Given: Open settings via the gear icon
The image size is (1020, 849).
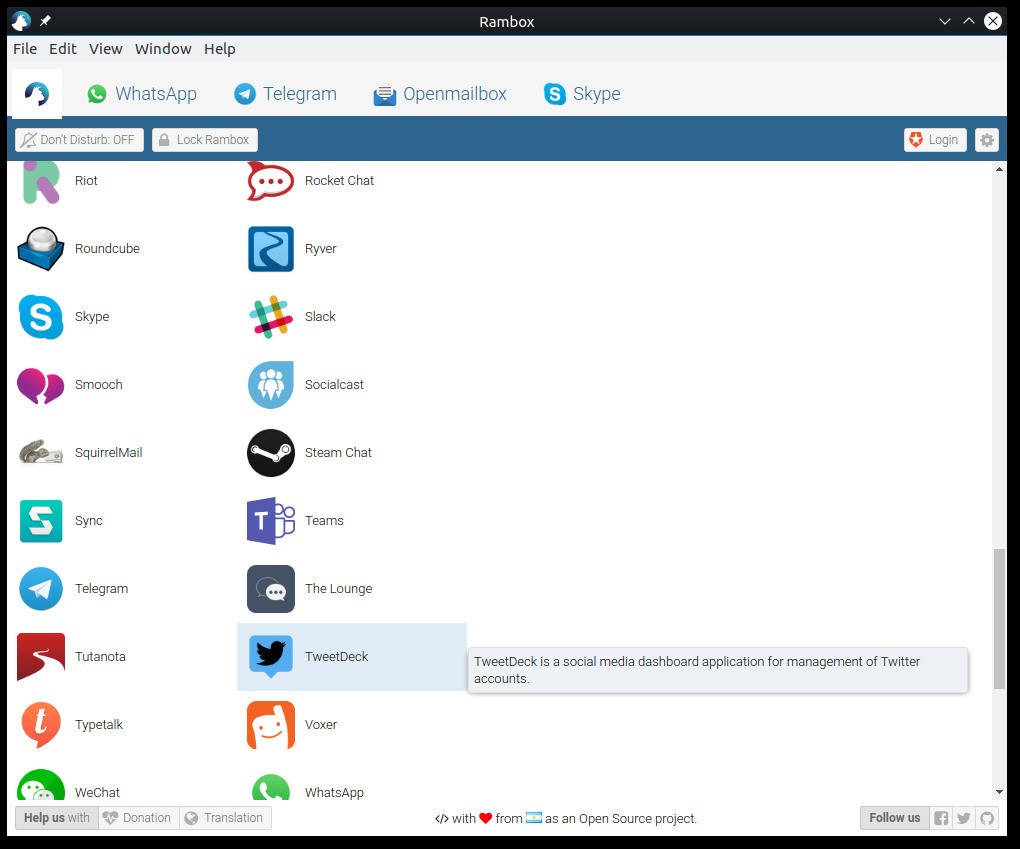Looking at the screenshot, I should point(987,140).
